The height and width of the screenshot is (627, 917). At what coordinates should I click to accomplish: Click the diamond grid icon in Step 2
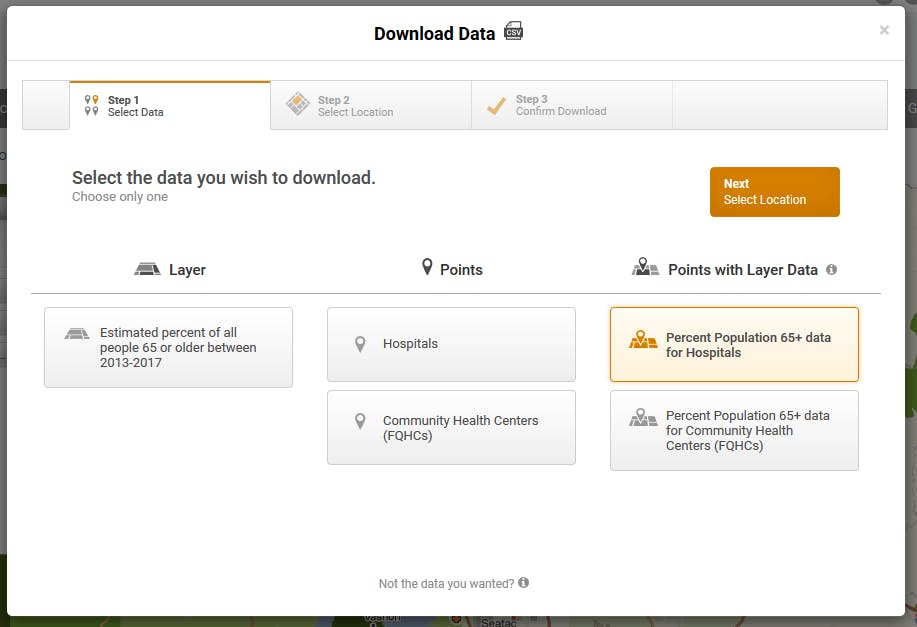[298, 104]
